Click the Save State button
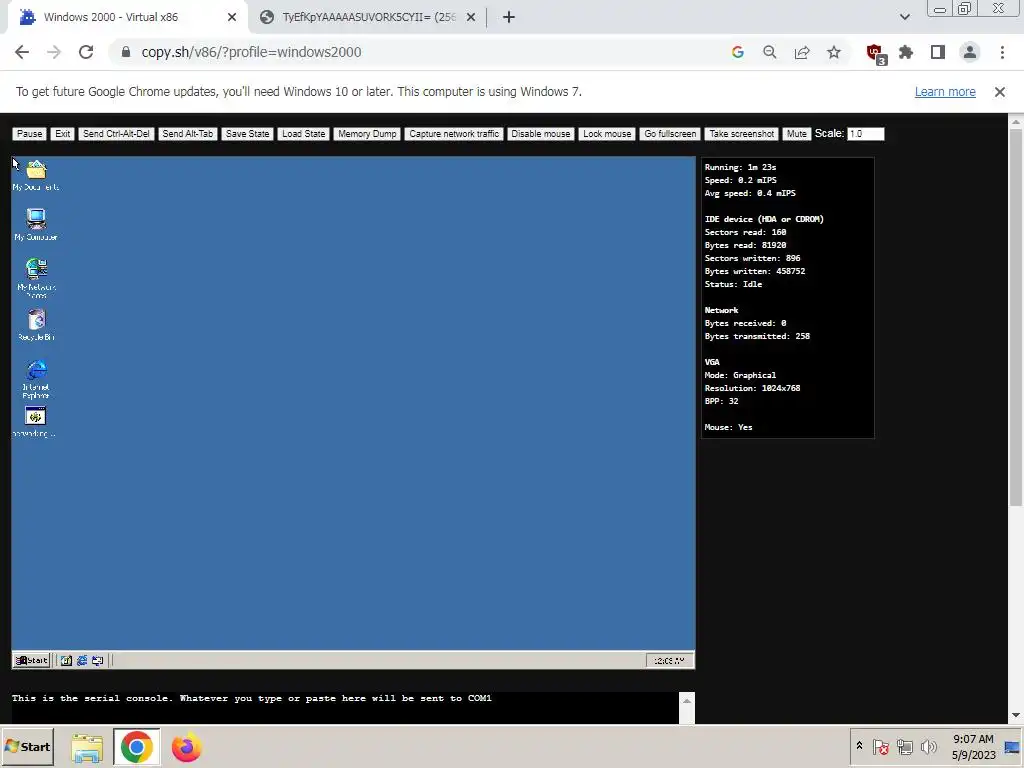The height and width of the screenshot is (768, 1024). [248, 134]
